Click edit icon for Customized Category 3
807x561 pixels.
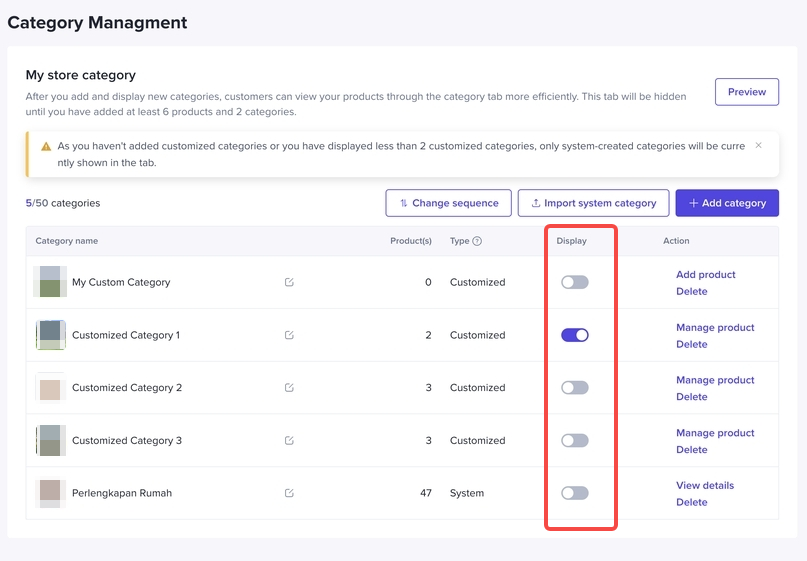pos(289,440)
